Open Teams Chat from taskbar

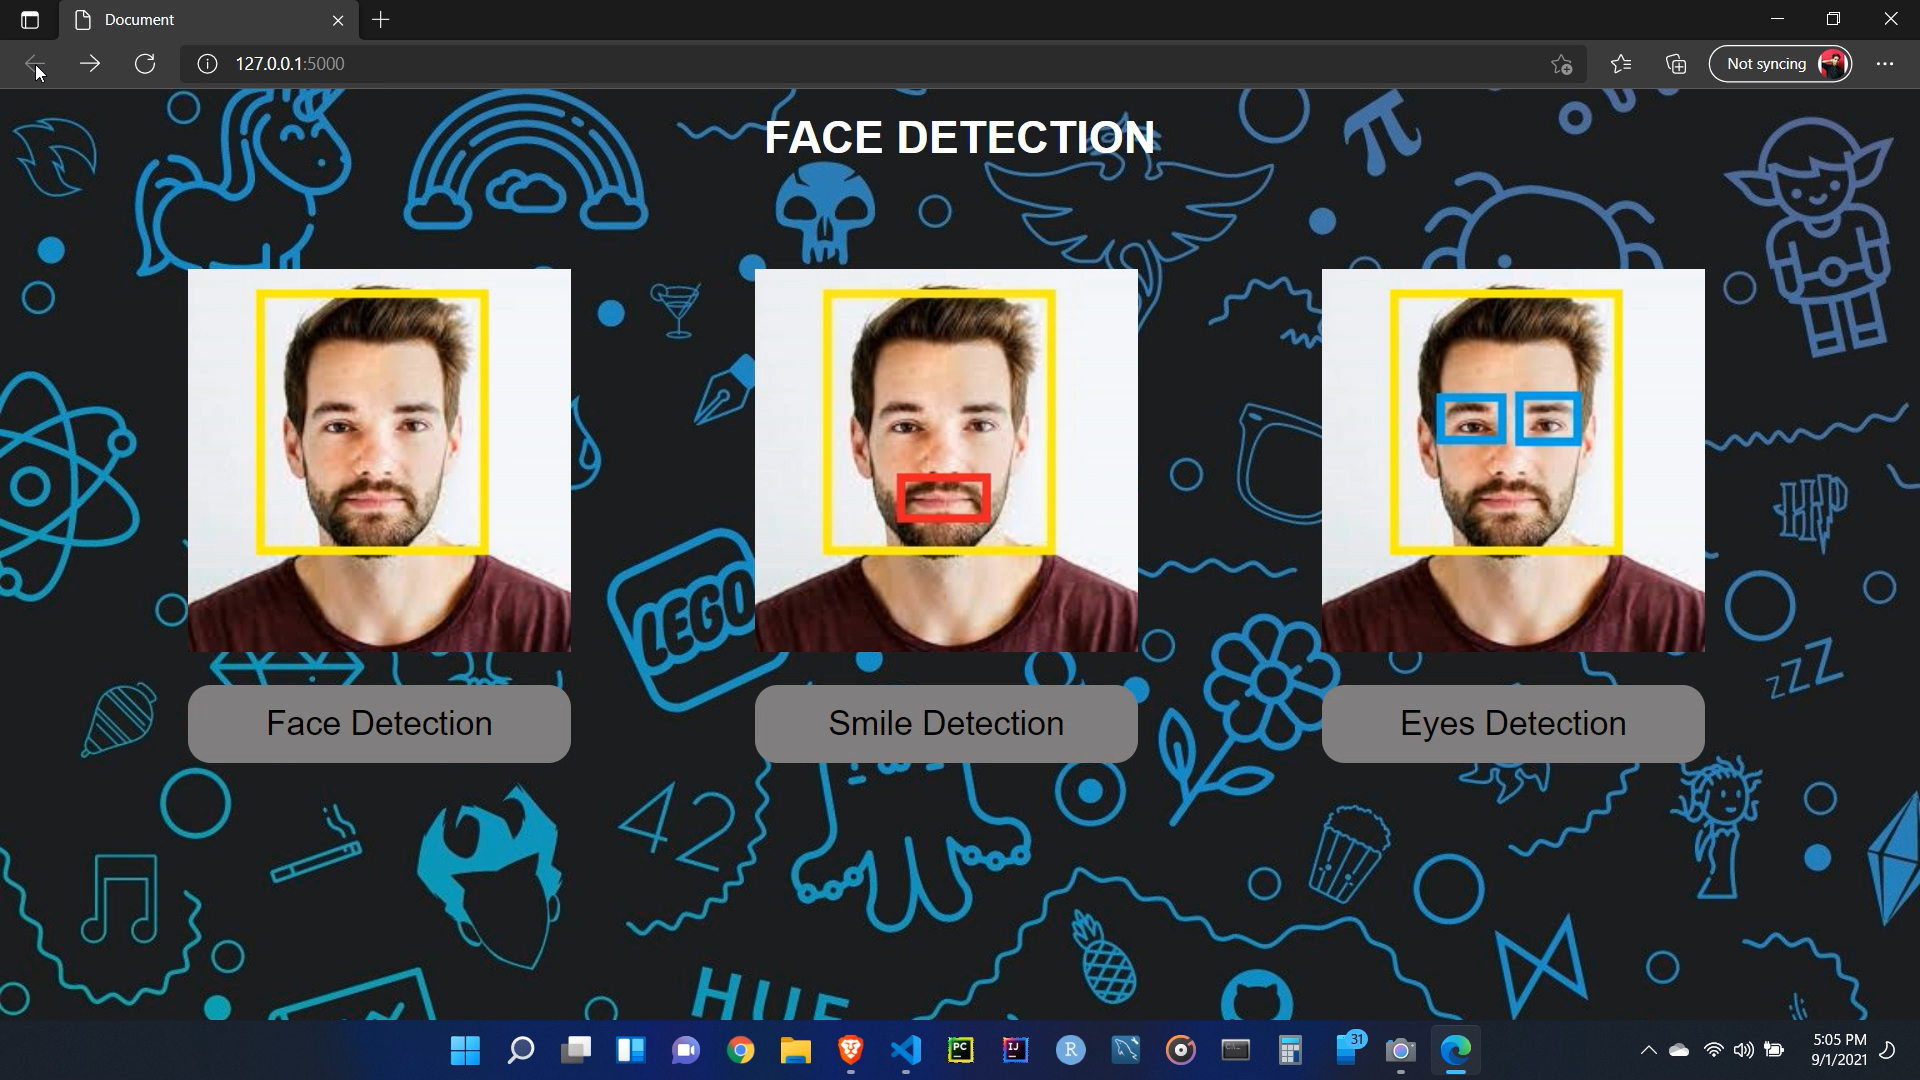click(685, 1050)
